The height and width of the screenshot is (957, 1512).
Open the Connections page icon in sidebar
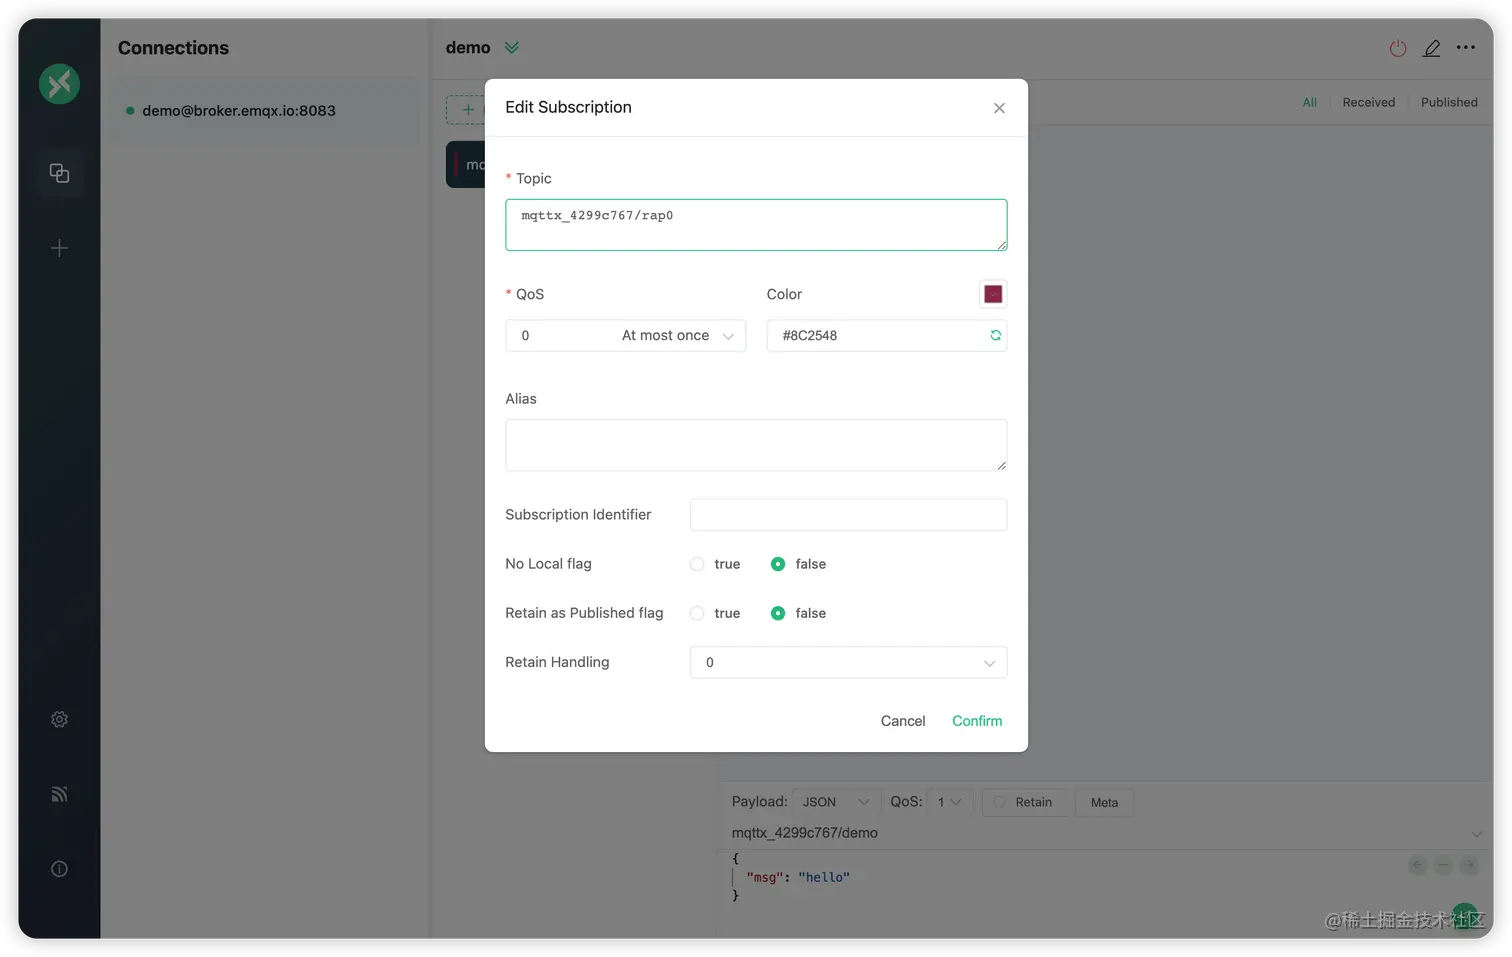pyautogui.click(x=59, y=173)
